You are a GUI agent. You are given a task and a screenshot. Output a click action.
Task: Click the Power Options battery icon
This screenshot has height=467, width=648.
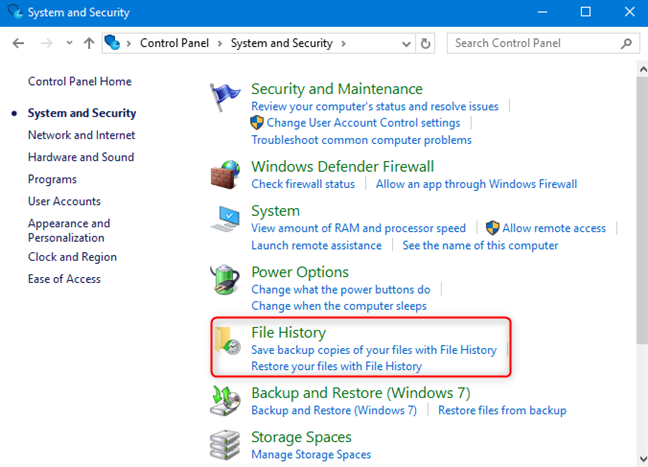[x=225, y=280]
